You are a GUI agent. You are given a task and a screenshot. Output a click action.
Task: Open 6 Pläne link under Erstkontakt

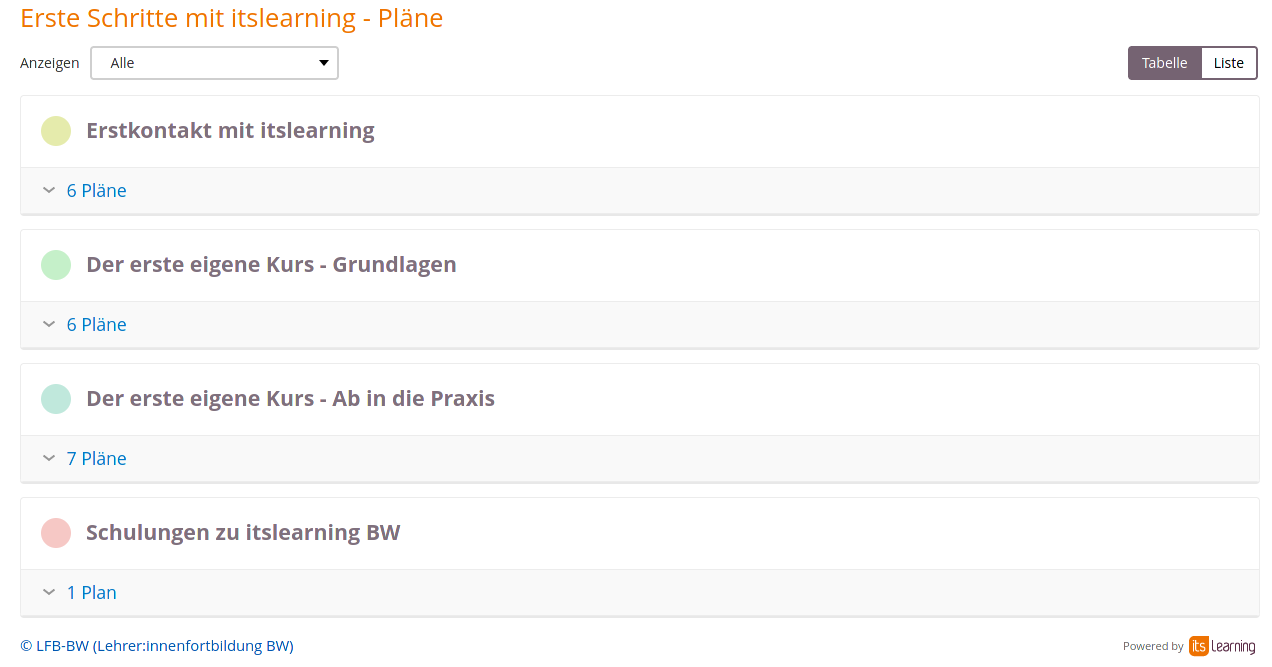(97, 191)
